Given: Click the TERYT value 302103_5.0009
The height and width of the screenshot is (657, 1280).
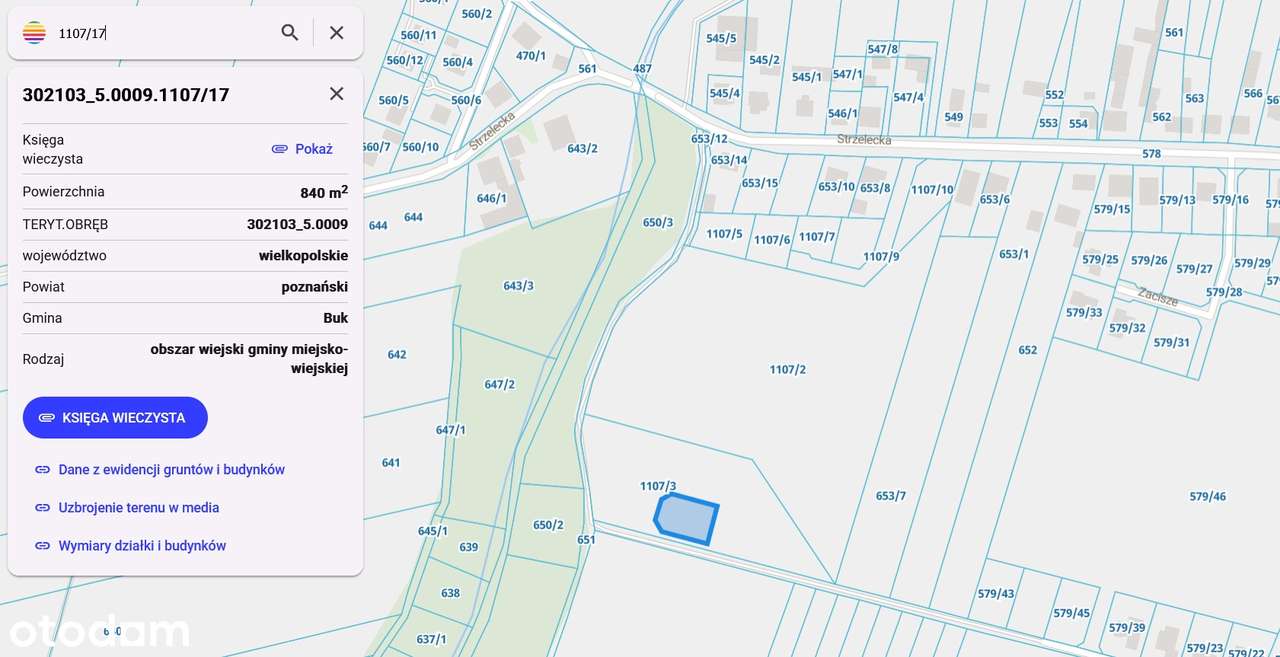Looking at the screenshot, I should [298, 224].
